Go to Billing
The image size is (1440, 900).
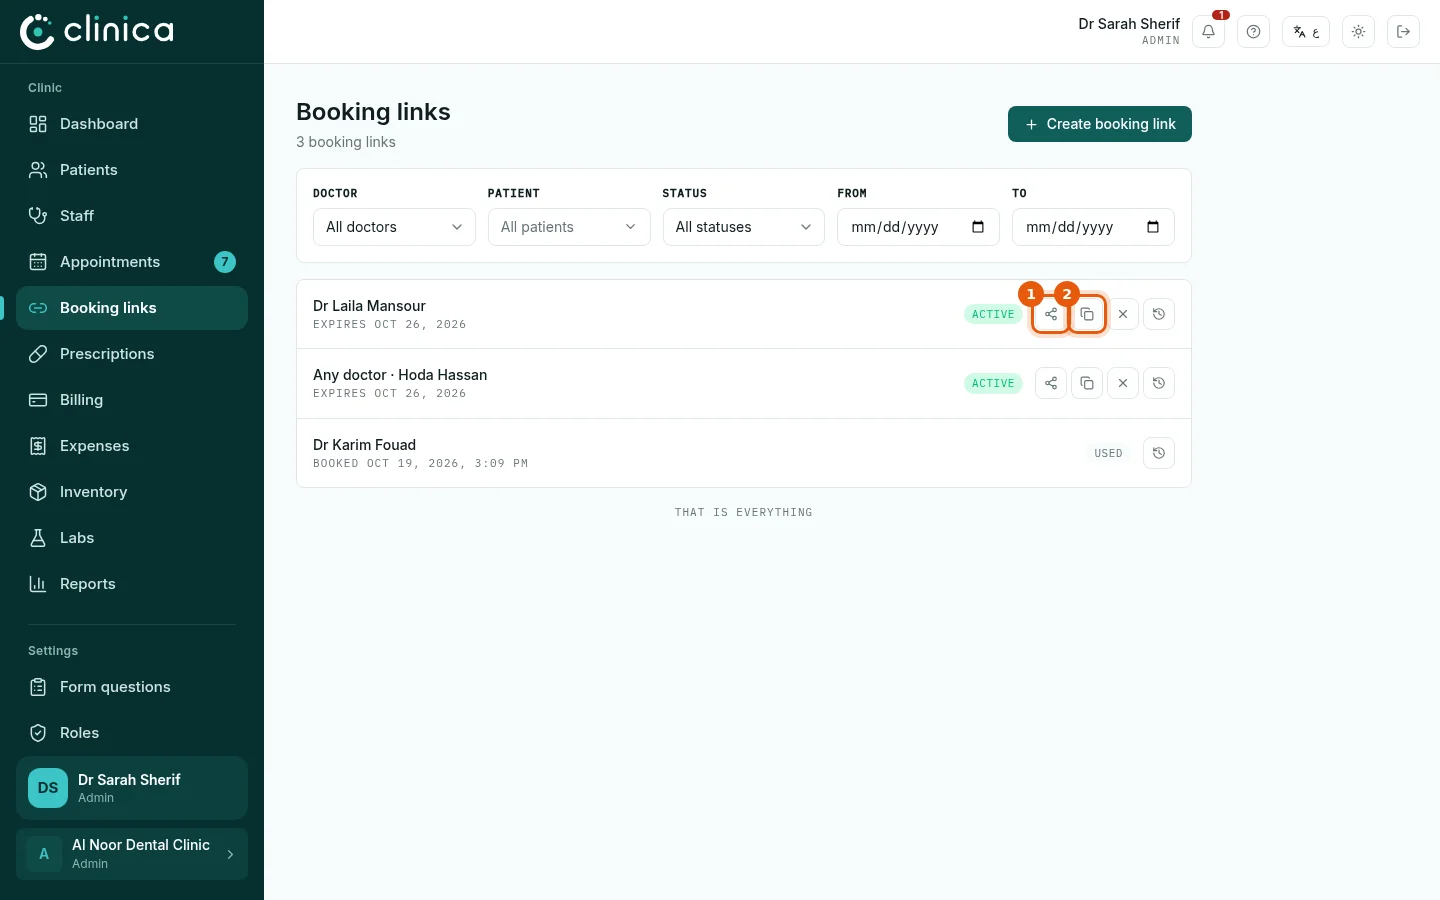[132, 400]
